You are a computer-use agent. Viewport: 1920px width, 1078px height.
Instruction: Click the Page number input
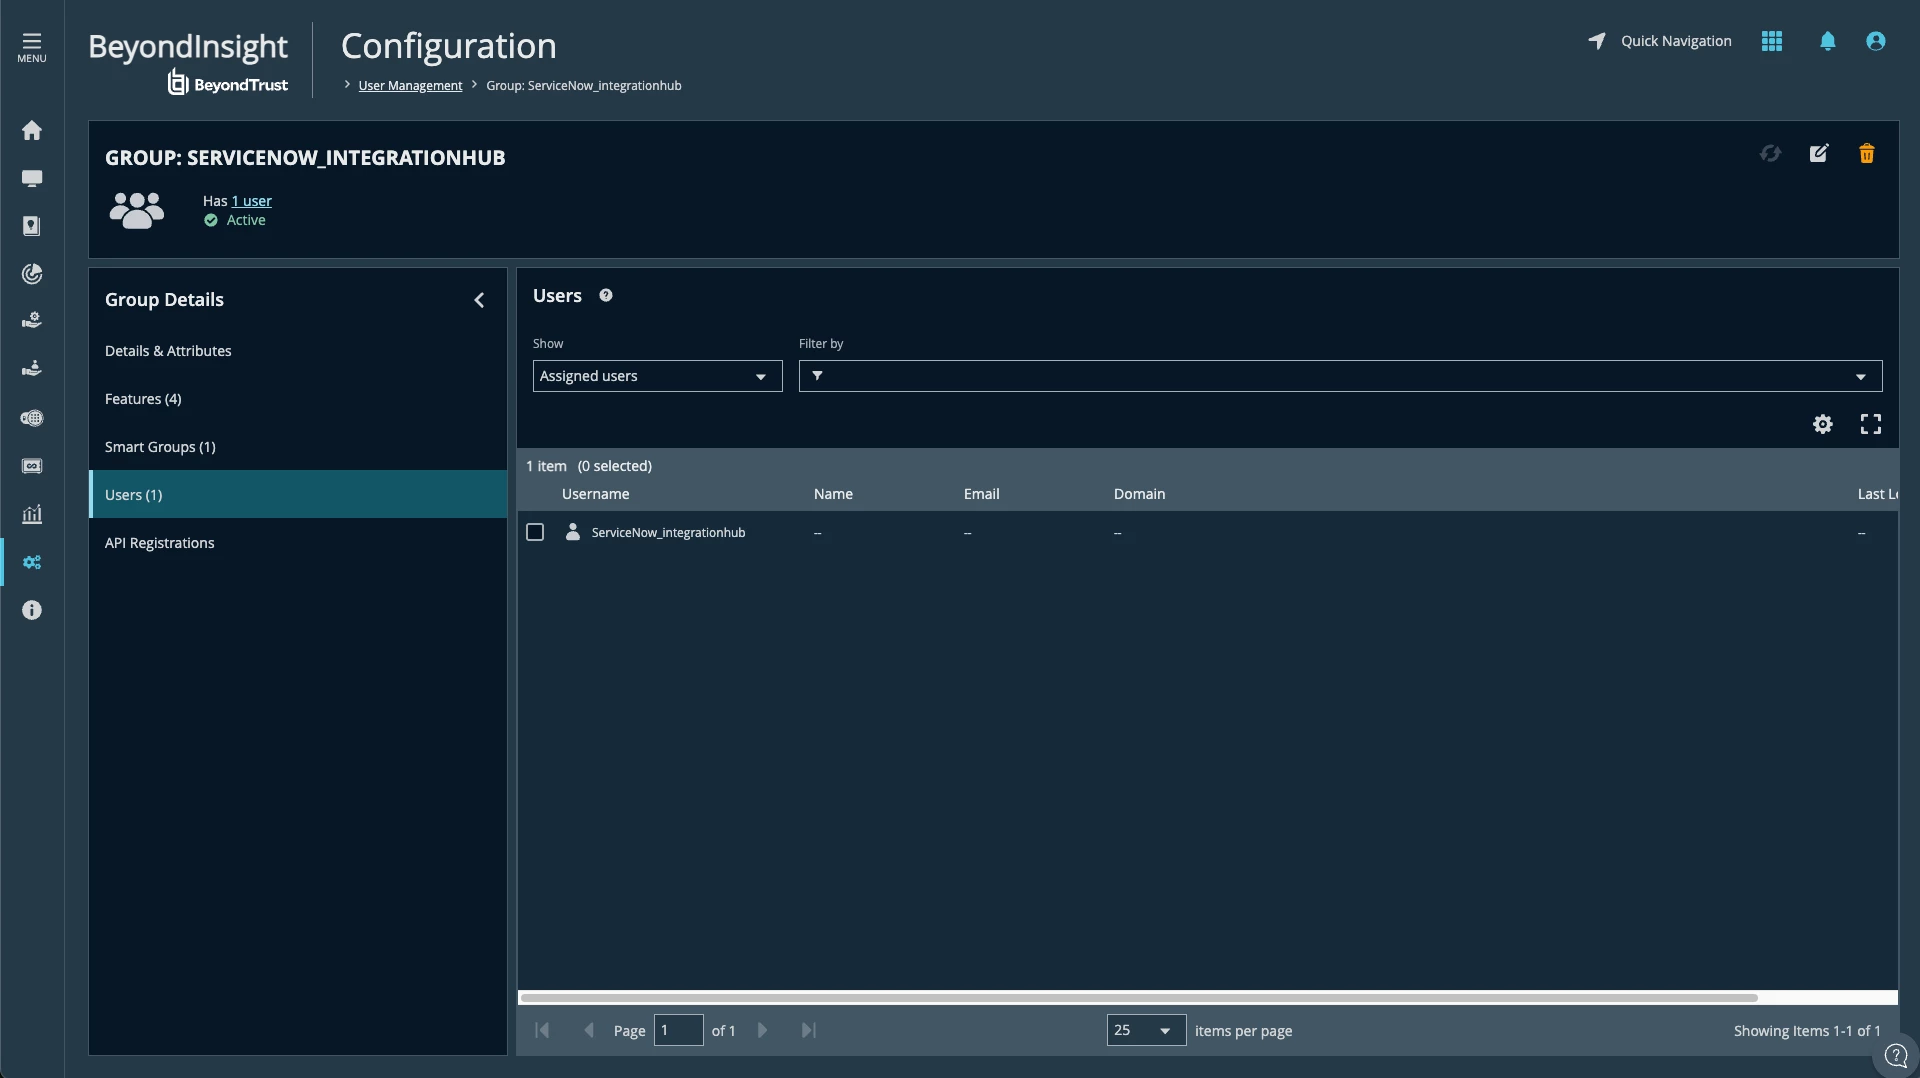coord(678,1030)
